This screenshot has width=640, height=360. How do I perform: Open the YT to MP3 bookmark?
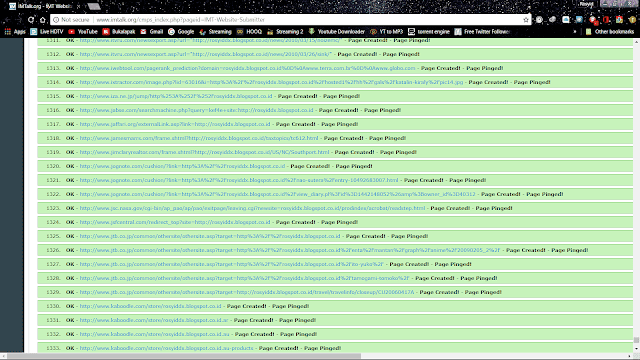(x=387, y=31)
